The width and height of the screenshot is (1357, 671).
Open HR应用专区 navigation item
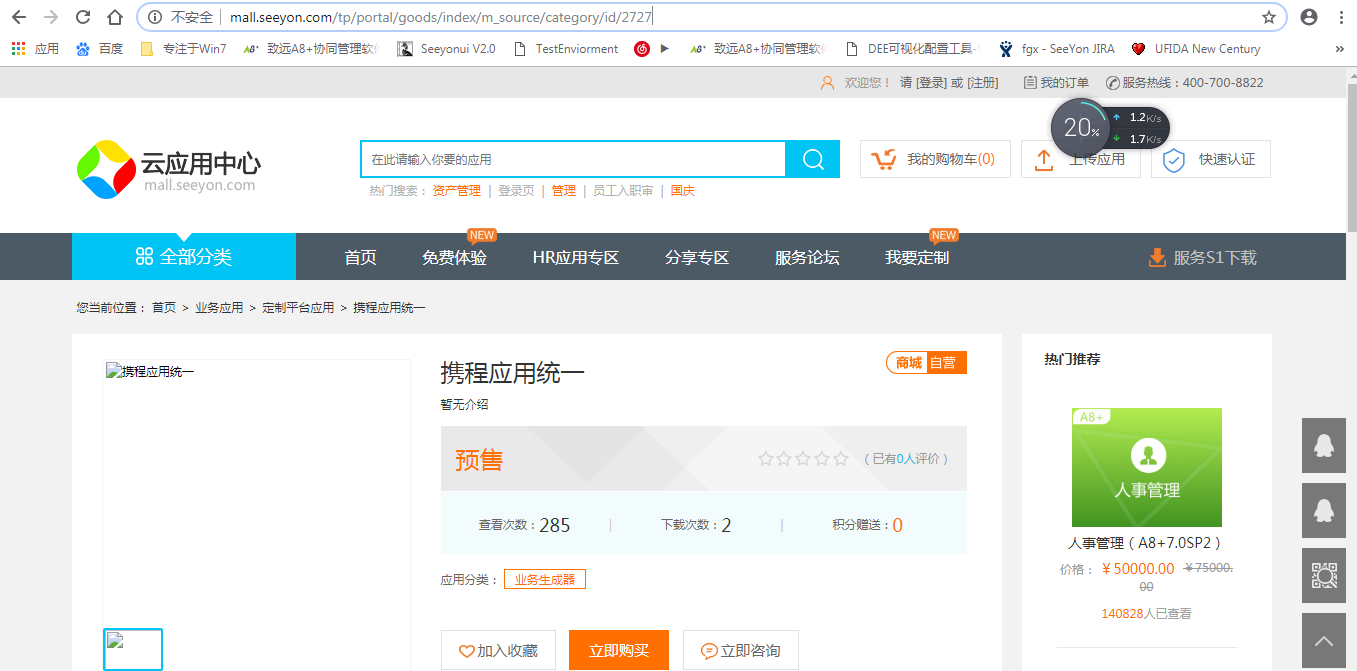(x=576, y=258)
